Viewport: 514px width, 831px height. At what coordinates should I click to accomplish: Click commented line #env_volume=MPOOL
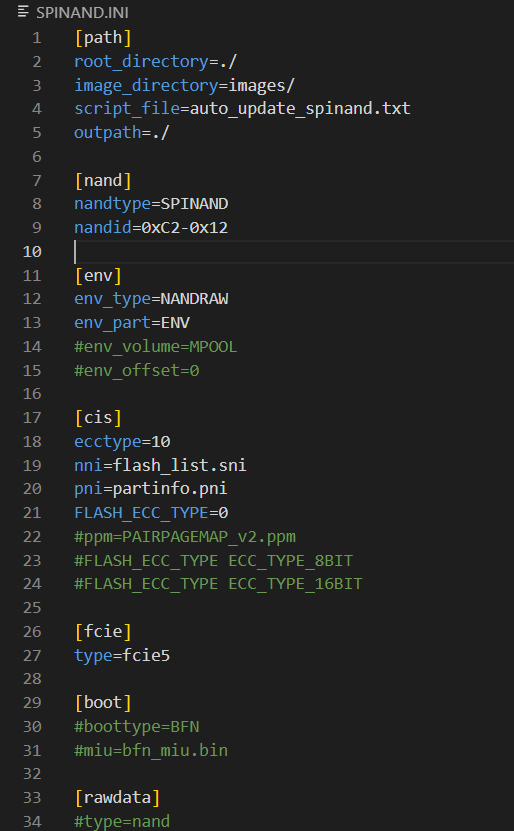point(155,347)
